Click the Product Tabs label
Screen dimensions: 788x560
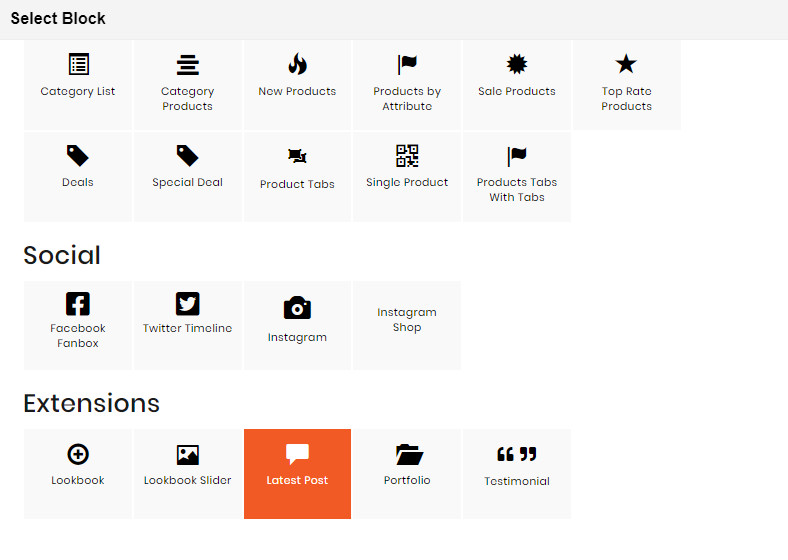(x=297, y=184)
